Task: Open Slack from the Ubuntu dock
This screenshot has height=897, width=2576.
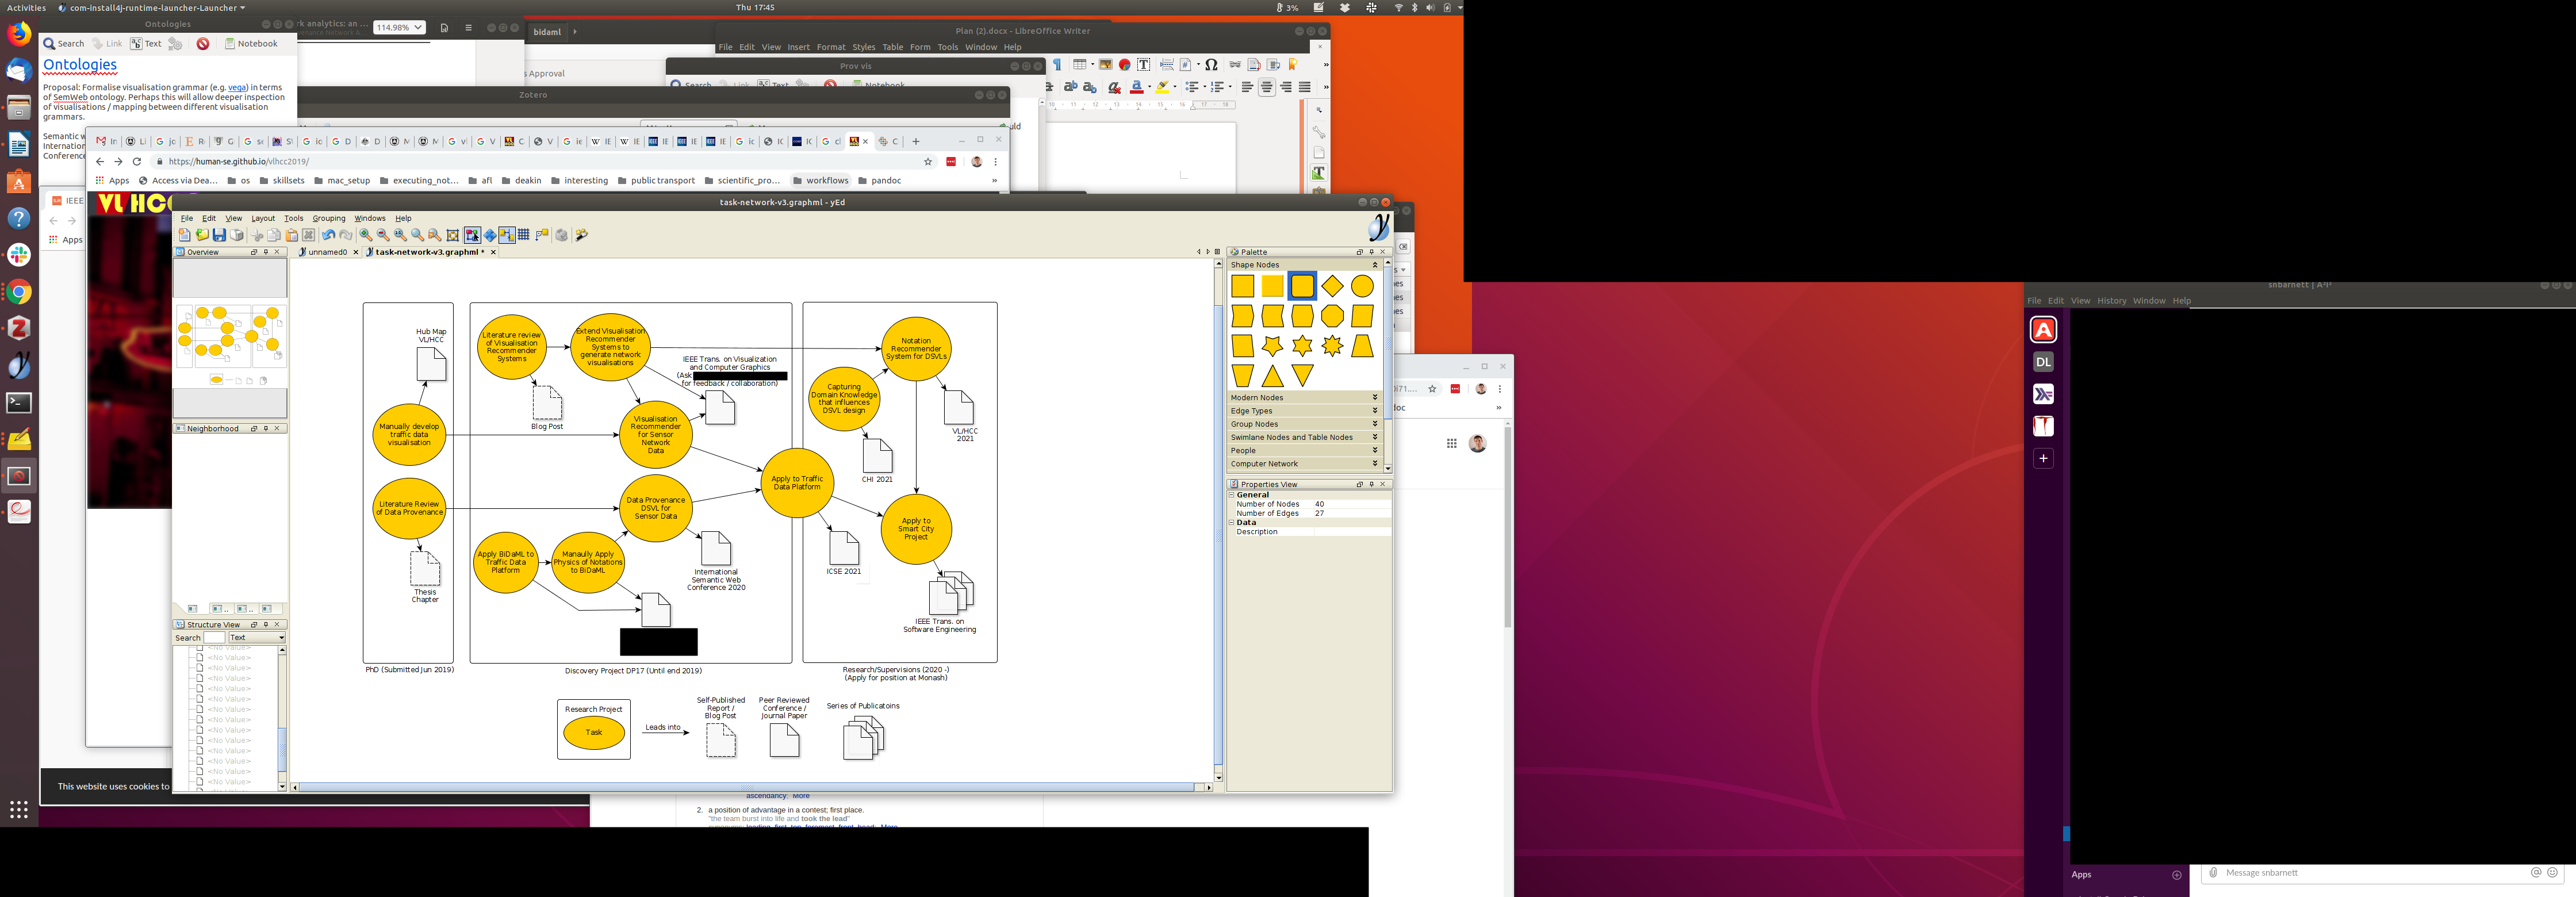Action: [19, 255]
